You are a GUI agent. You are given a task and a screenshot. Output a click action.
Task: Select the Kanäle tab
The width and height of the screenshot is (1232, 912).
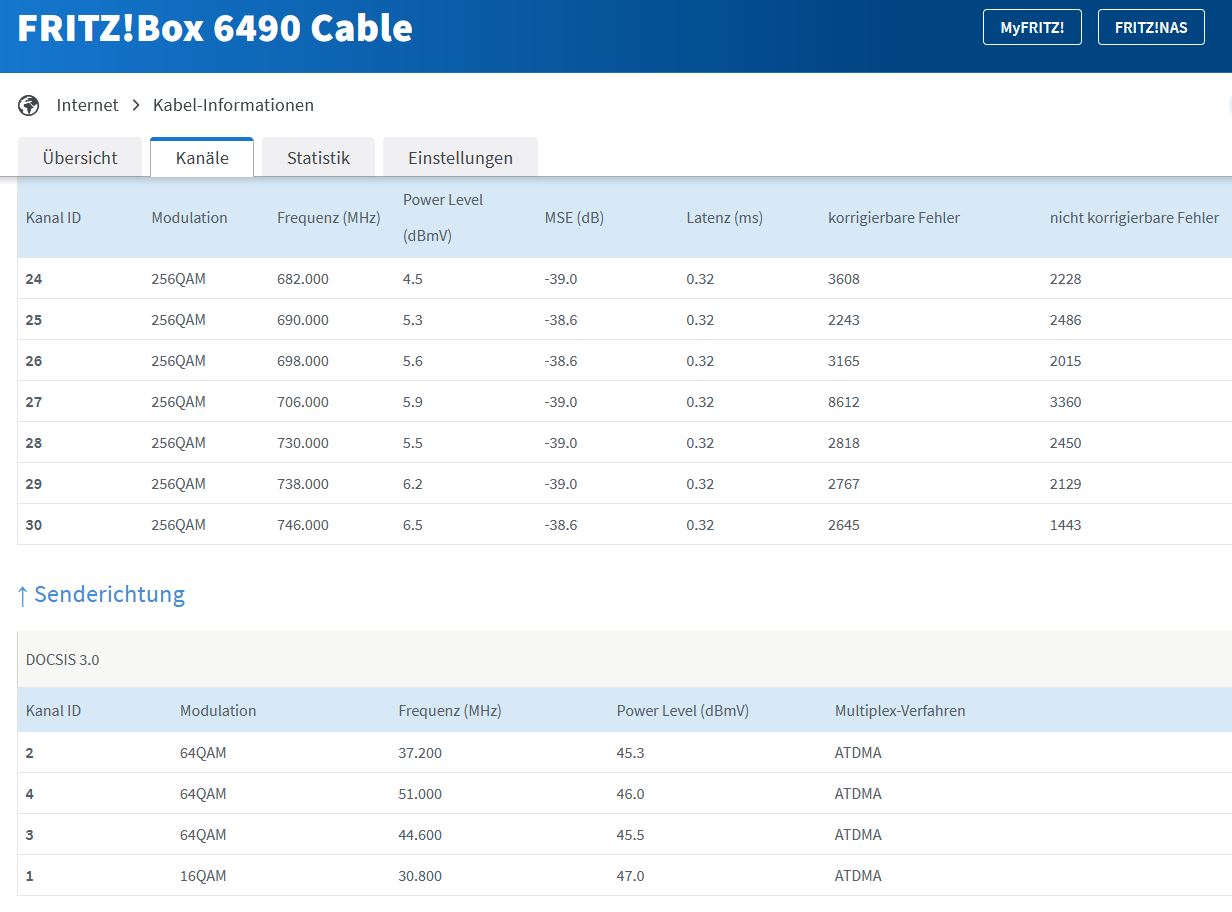[x=202, y=158]
